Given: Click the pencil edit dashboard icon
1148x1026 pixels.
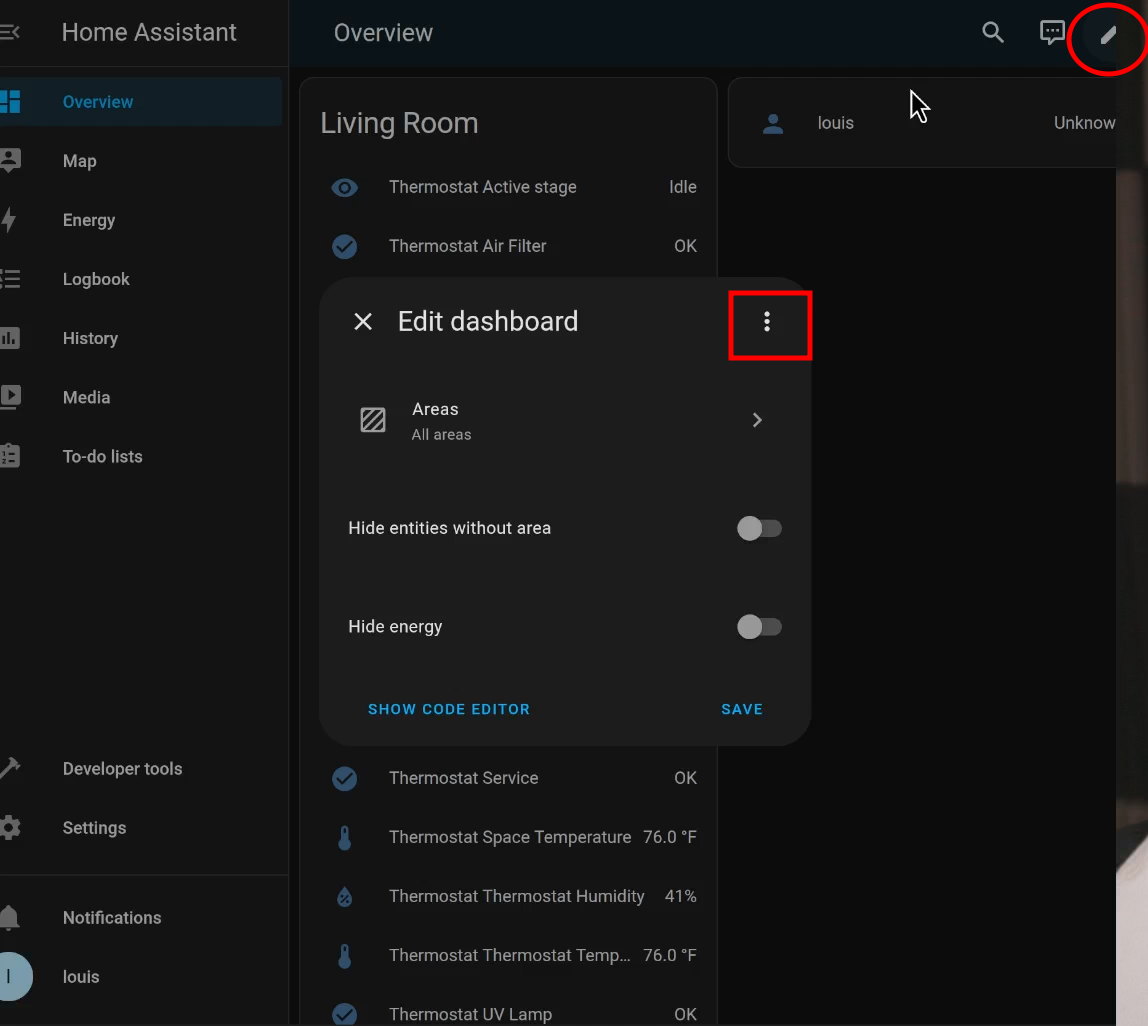Looking at the screenshot, I should 1108,34.
